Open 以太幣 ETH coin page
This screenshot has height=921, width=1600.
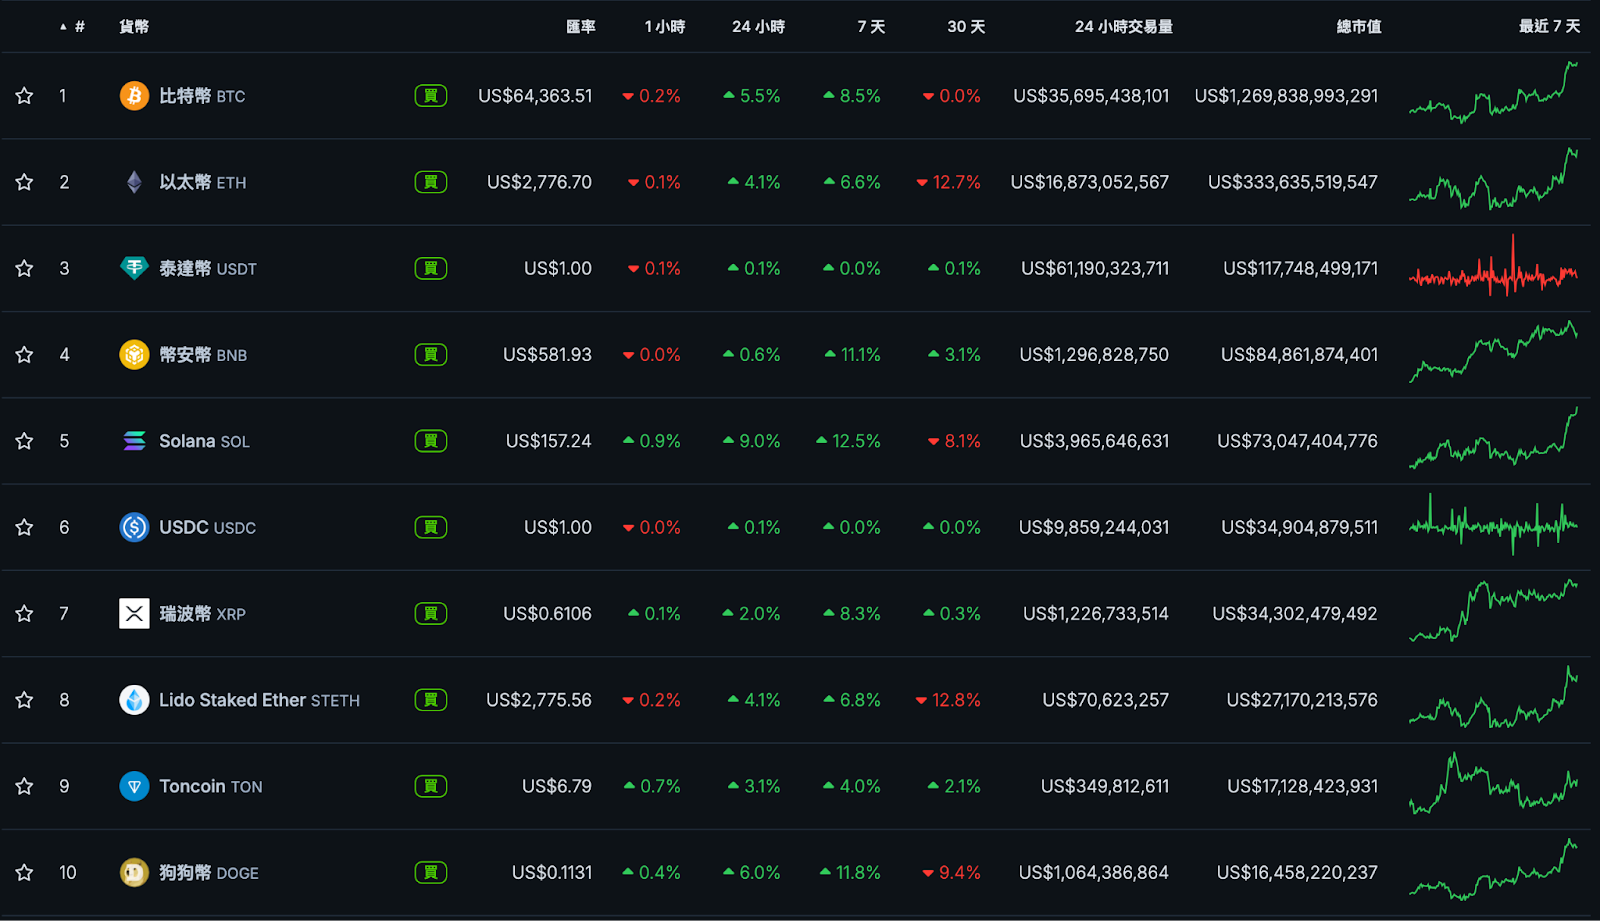[203, 182]
